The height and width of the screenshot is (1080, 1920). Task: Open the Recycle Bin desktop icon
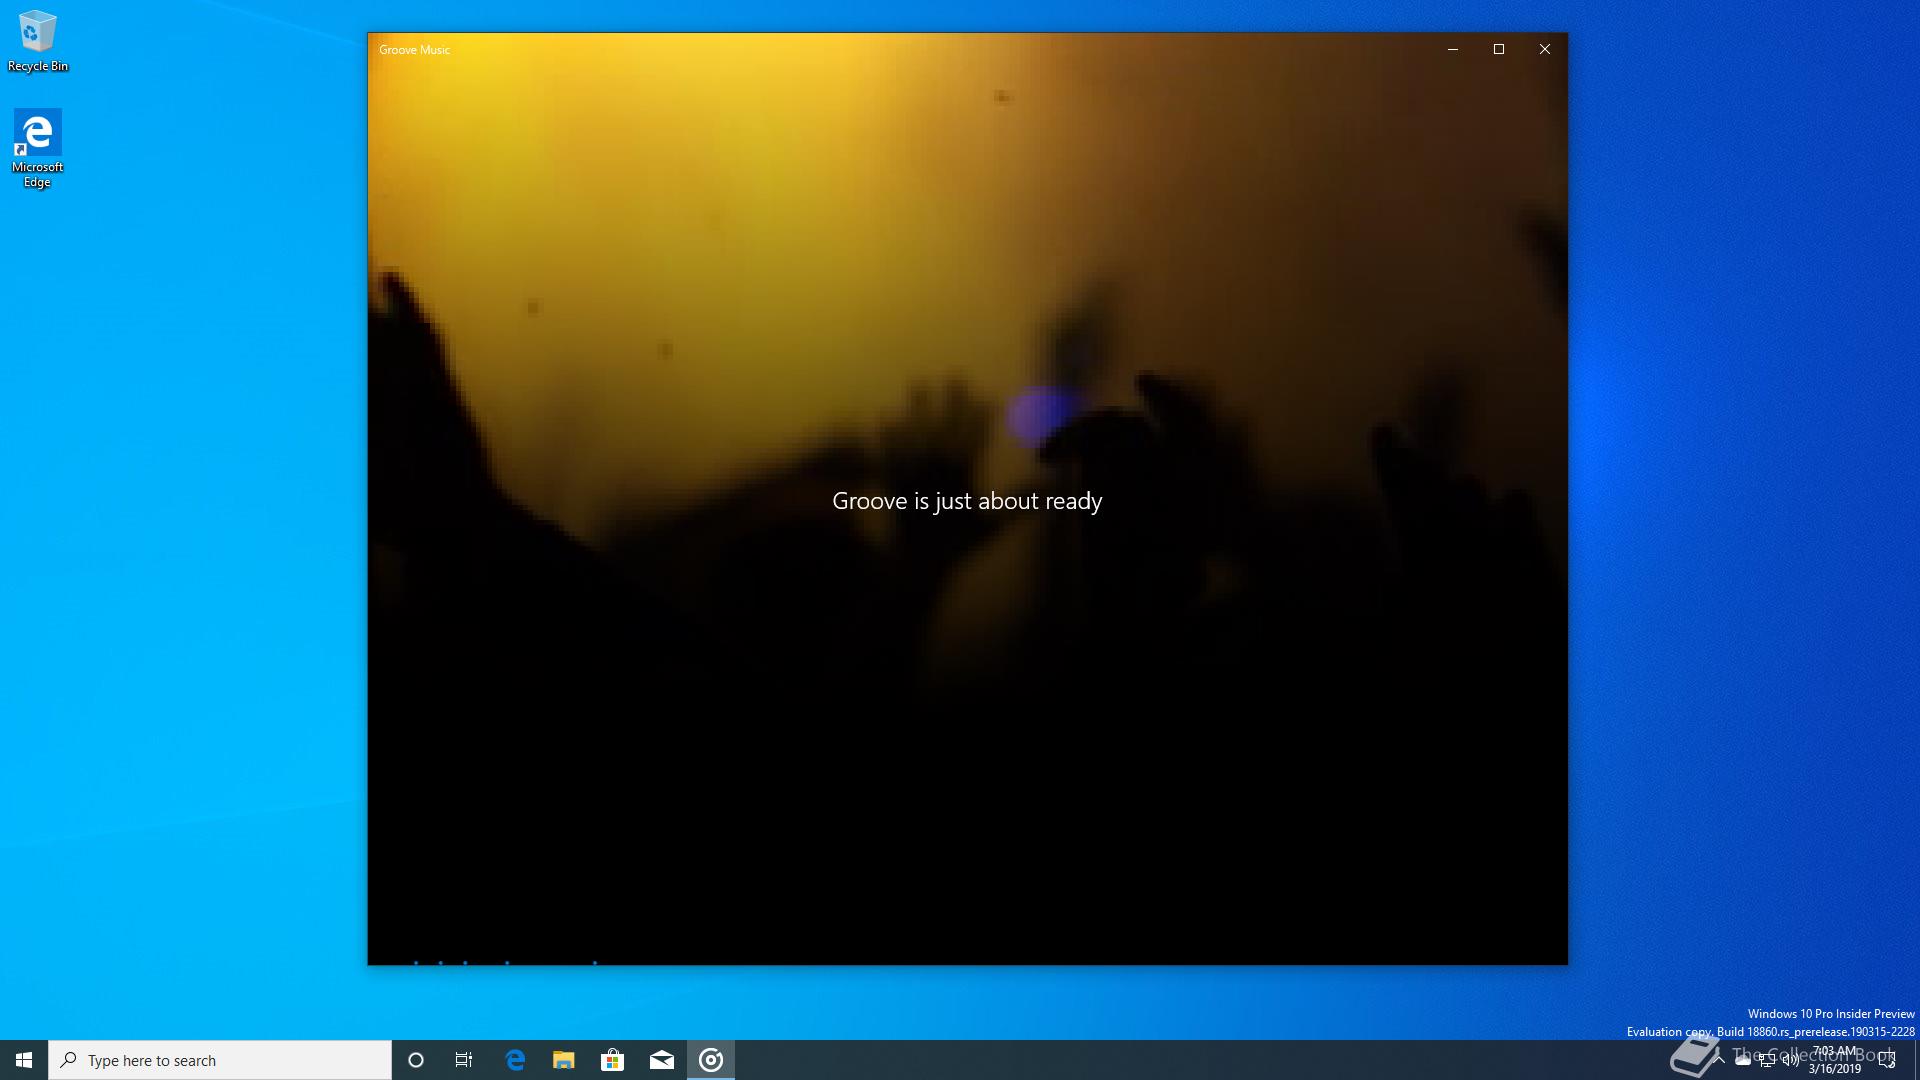click(38, 41)
